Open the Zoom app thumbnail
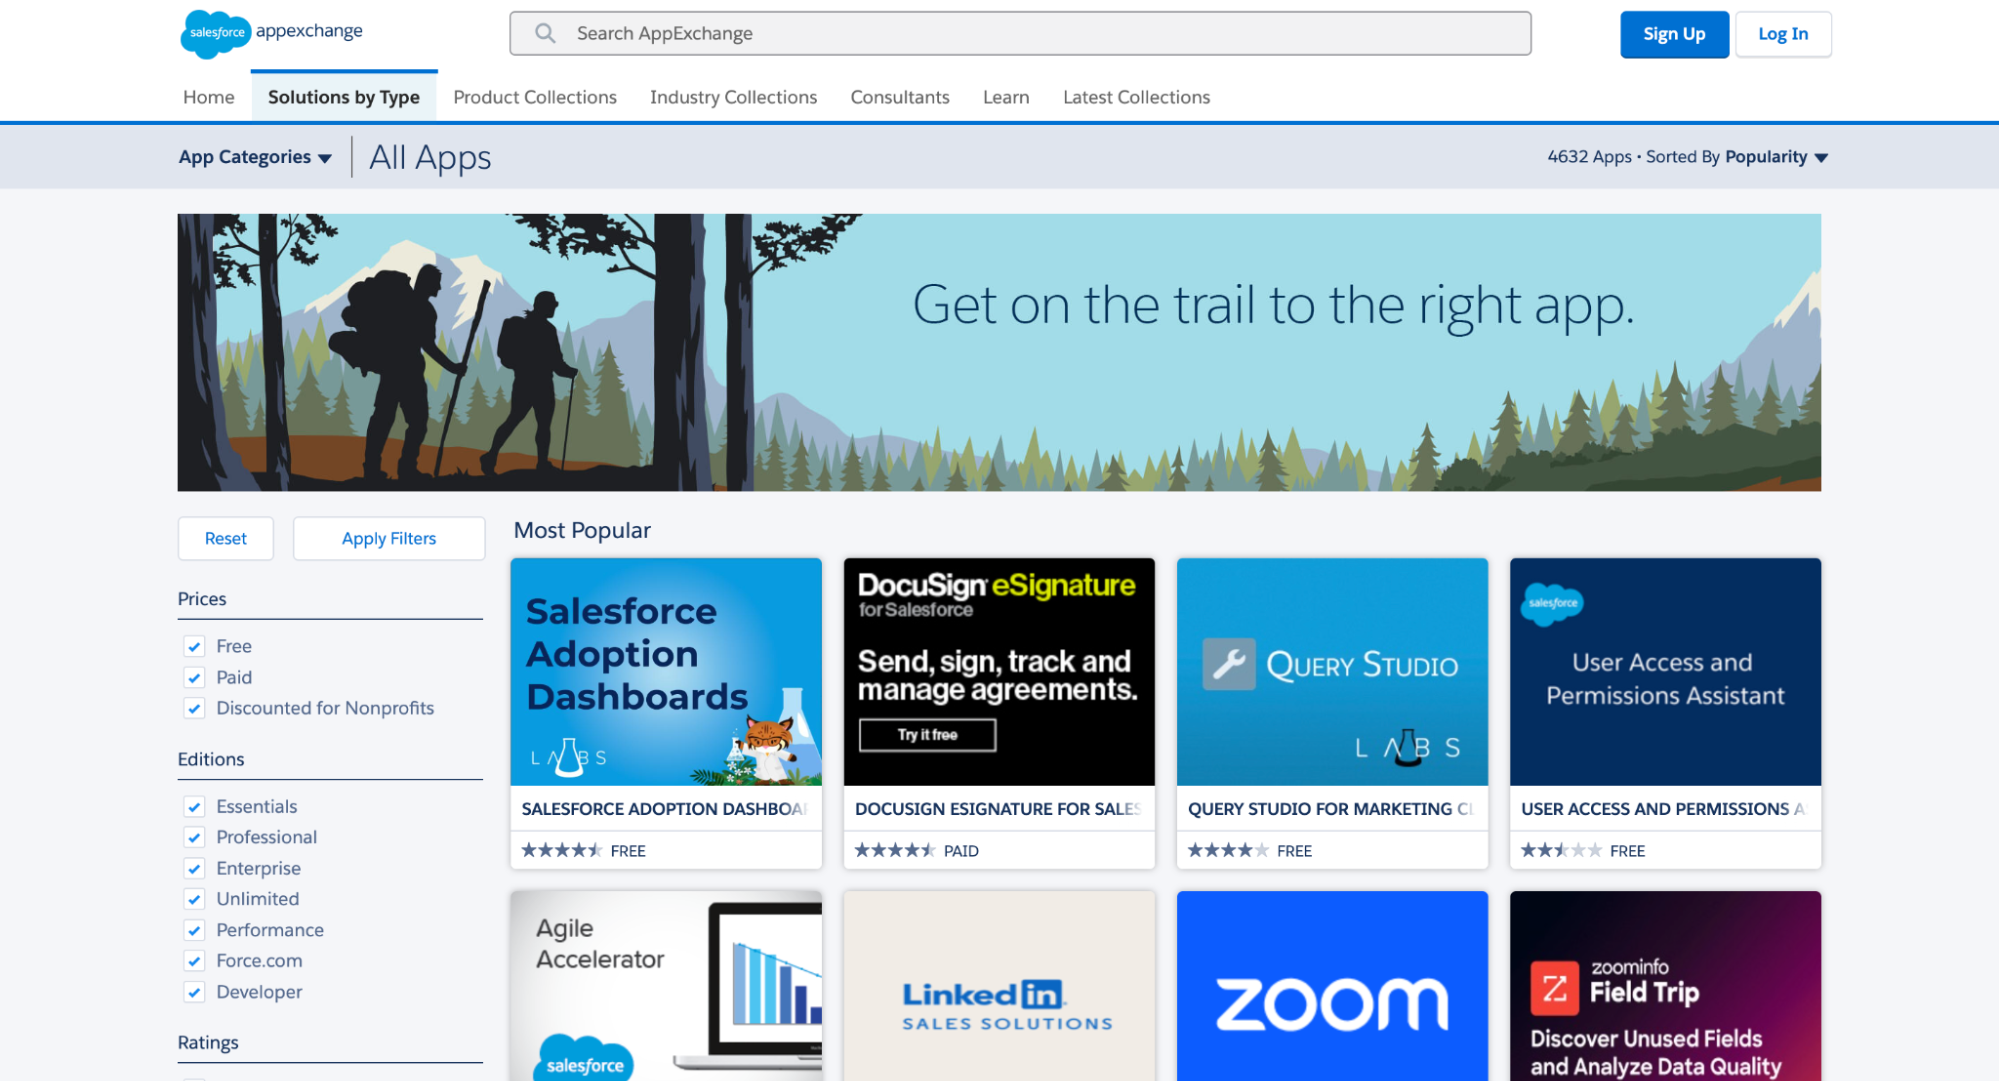Screen dimensions: 1999x1082 1332,986
